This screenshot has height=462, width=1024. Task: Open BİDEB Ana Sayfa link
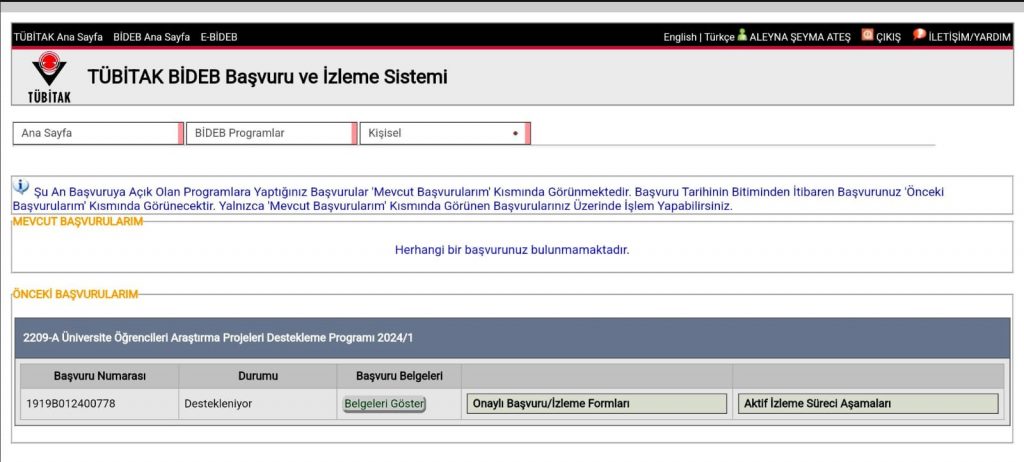152,37
